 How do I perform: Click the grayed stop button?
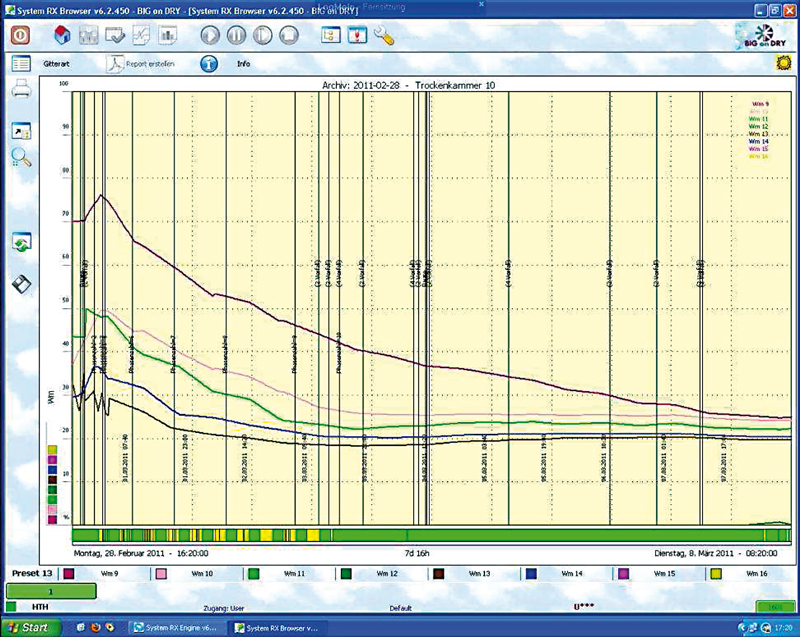(x=289, y=35)
